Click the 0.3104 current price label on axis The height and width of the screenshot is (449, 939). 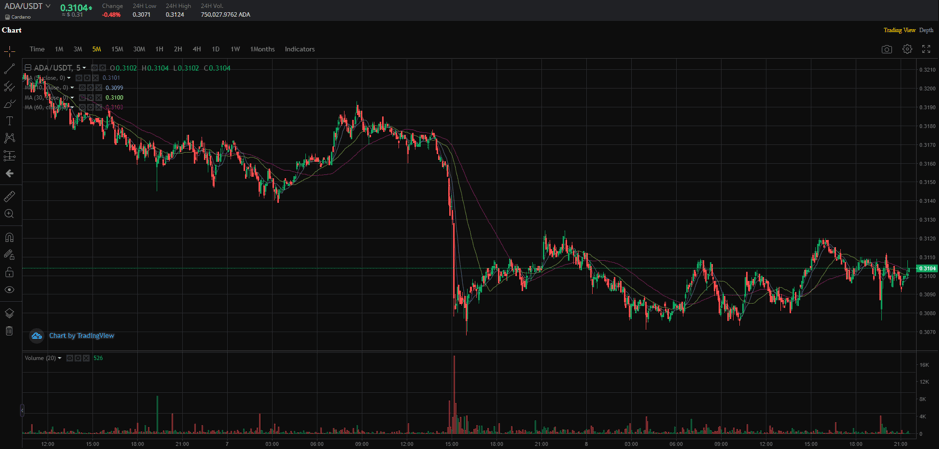(926, 268)
